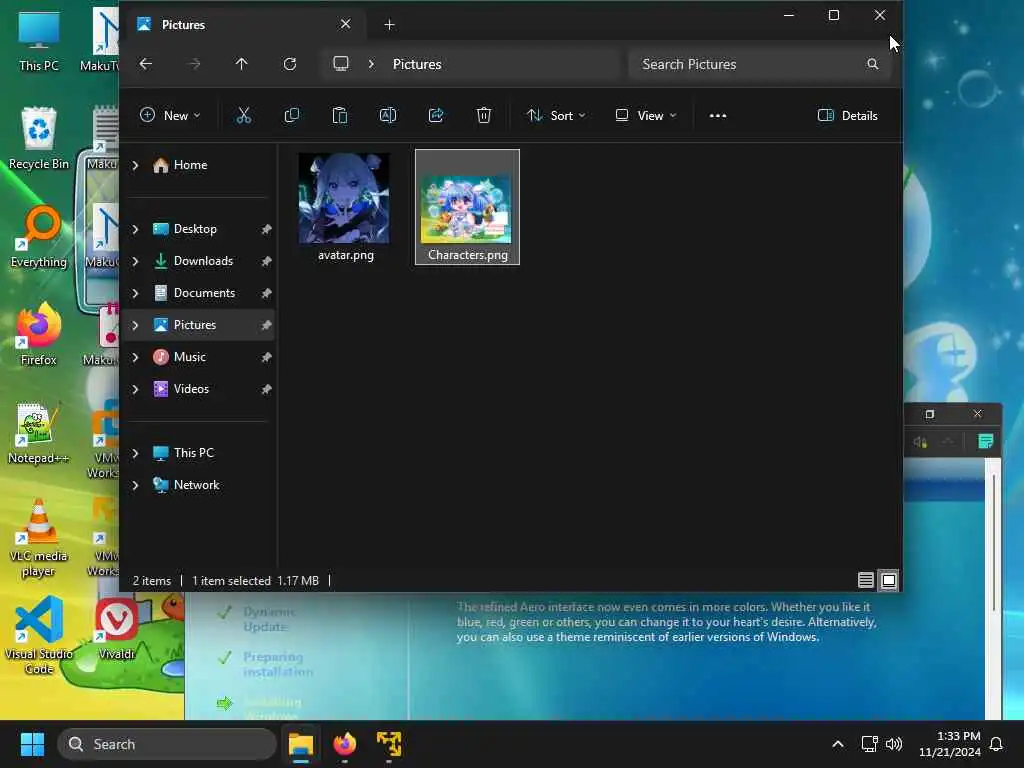The width and height of the screenshot is (1024, 768).
Task: Unpin Music from Quick access
Action: pyautogui.click(x=266, y=357)
